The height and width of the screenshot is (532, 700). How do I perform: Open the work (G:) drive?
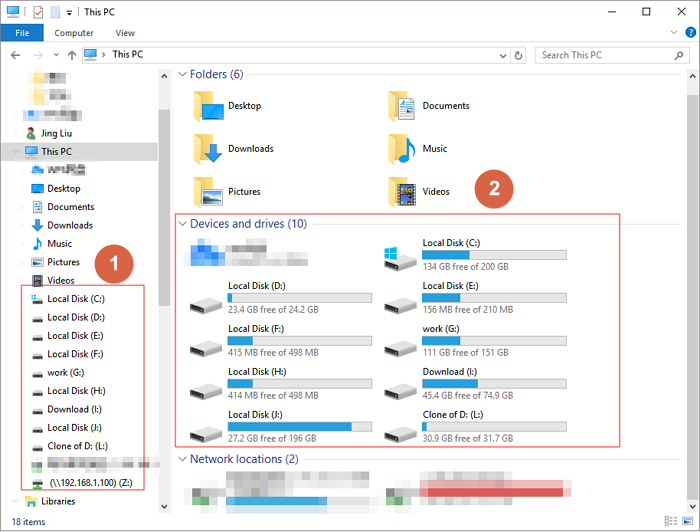tap(400, 346)
